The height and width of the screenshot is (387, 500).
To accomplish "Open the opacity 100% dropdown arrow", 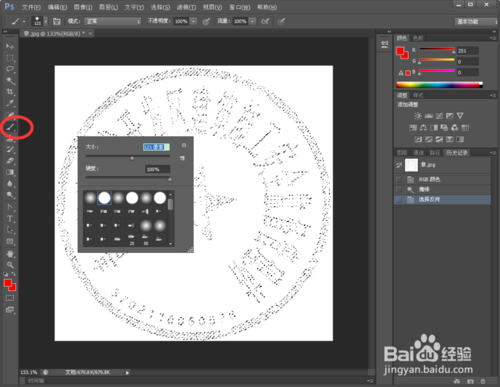I will [x=194, y=21].
